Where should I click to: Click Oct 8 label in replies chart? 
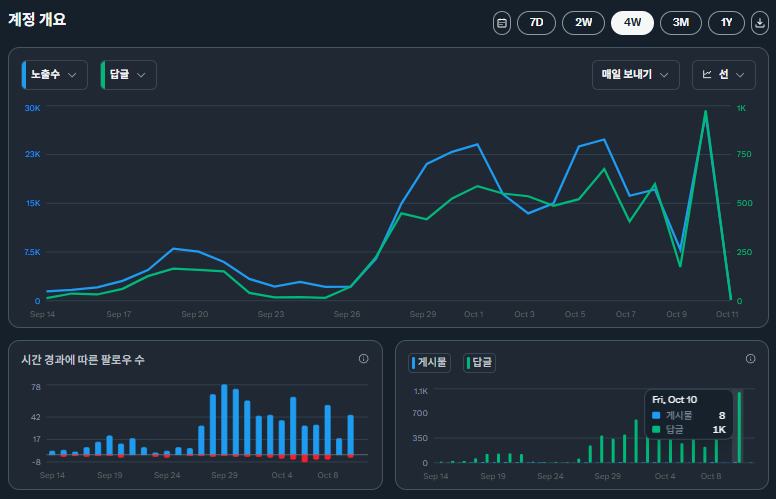(x=711, y=476)
